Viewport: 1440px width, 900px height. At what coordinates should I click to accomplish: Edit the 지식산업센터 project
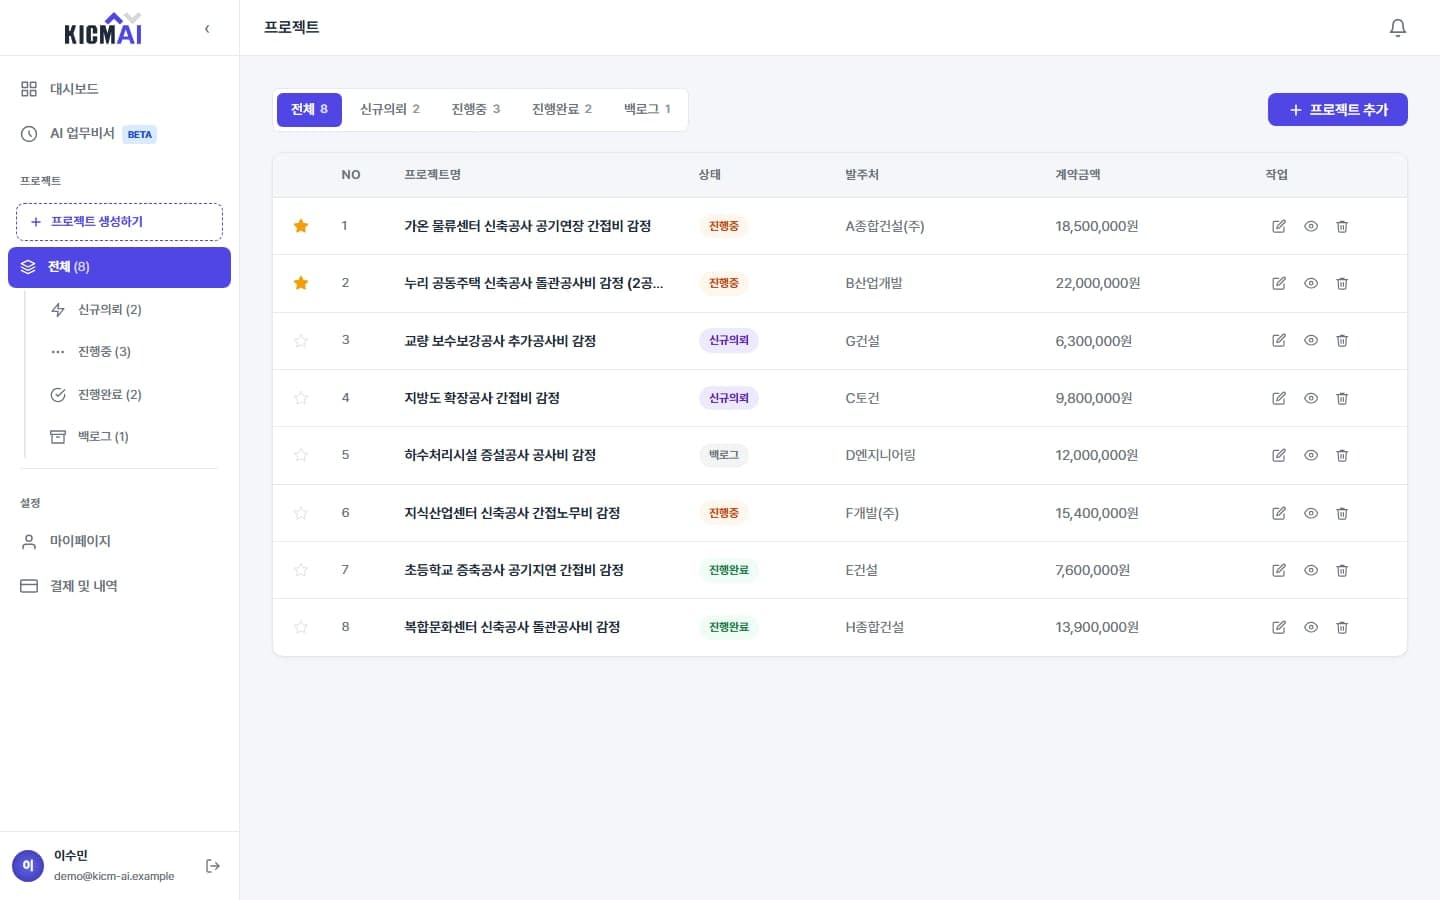coord(1279,513)
